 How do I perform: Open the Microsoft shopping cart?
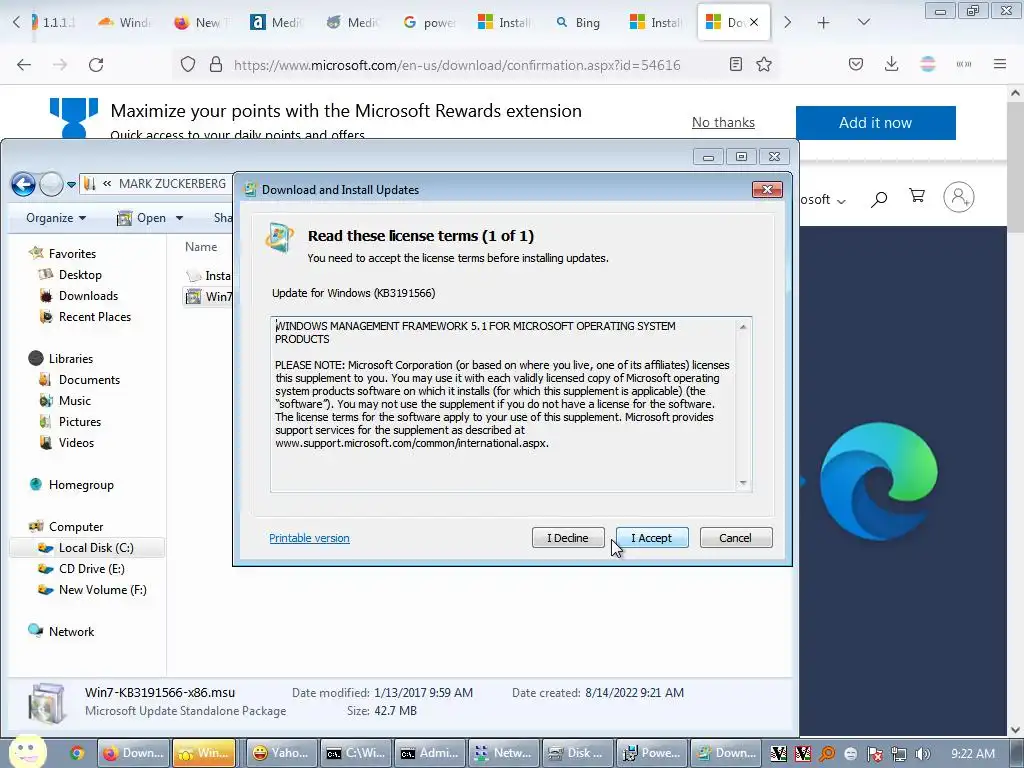pyautogui.click(x=917, y=196)
